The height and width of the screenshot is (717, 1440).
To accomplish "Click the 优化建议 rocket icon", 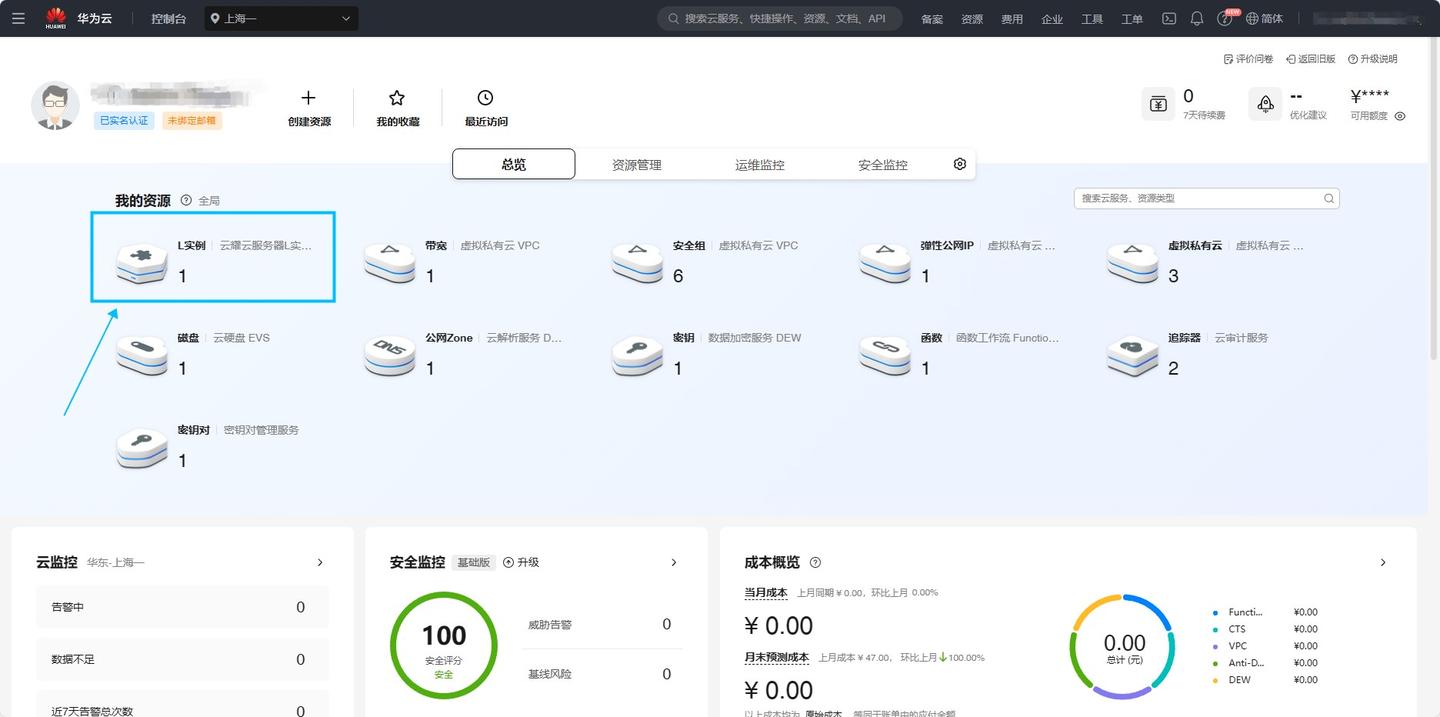I will click(1265, 104).
